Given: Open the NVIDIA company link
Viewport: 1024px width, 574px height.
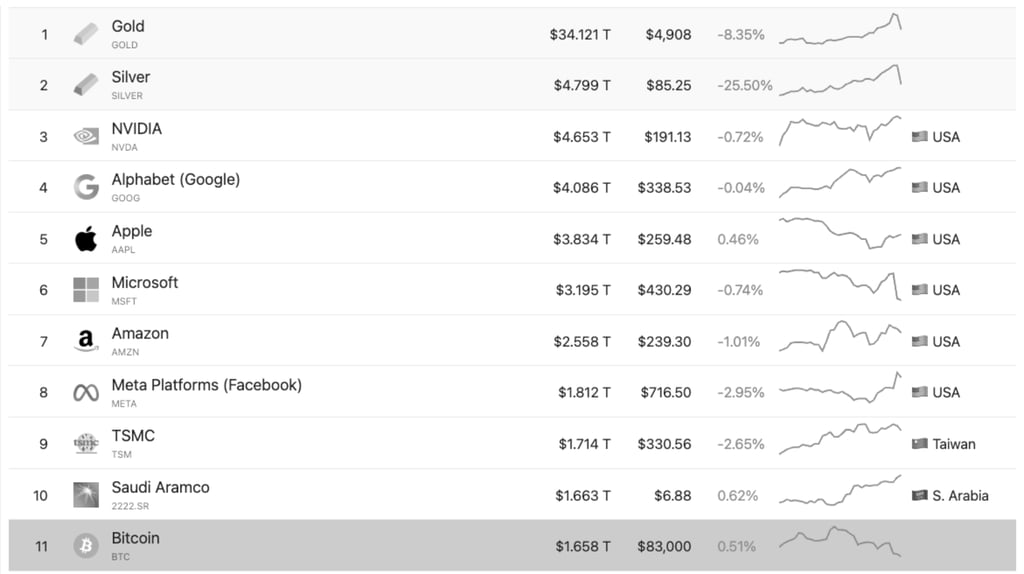Looking at the screenshot, I should 136,129.
